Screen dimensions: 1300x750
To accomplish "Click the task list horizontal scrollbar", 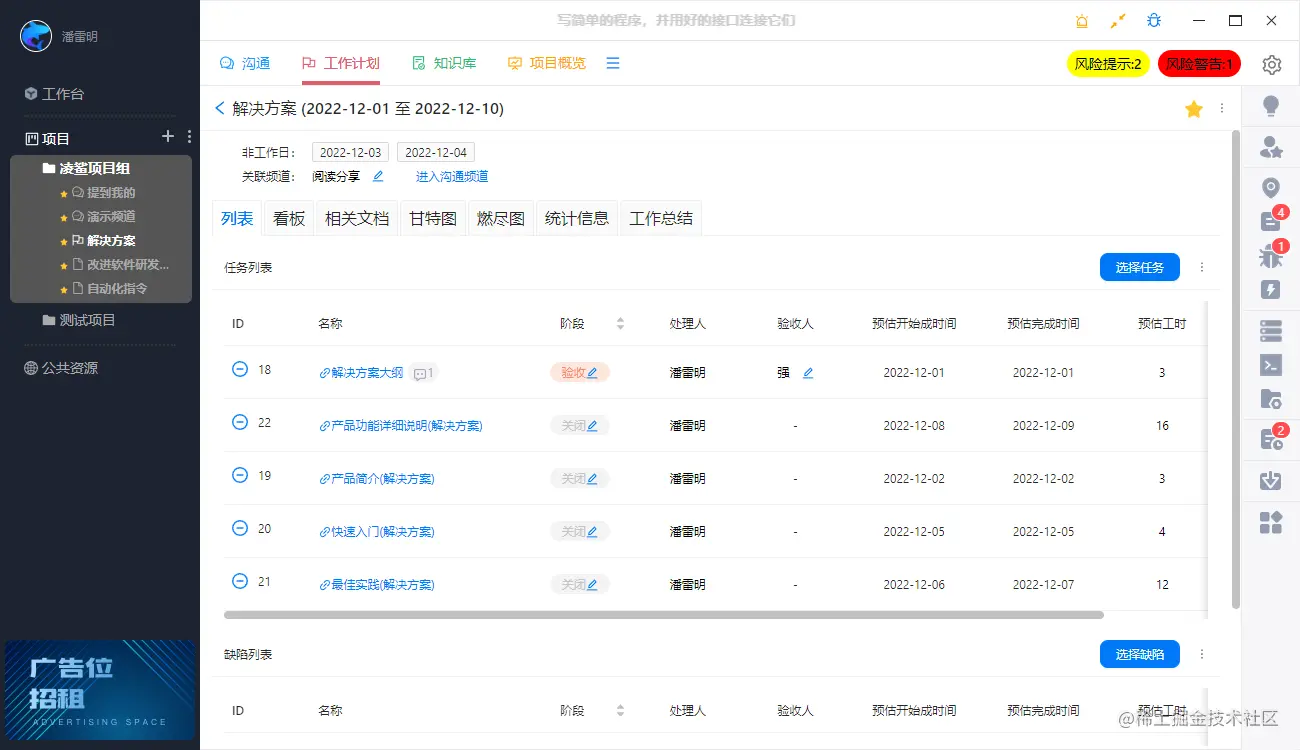I will [x=664, y=615].
